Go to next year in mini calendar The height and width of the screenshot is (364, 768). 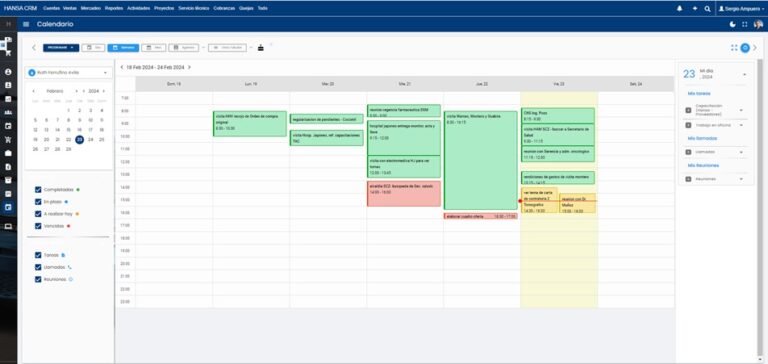pyautogui.click(x=104, y=91)
